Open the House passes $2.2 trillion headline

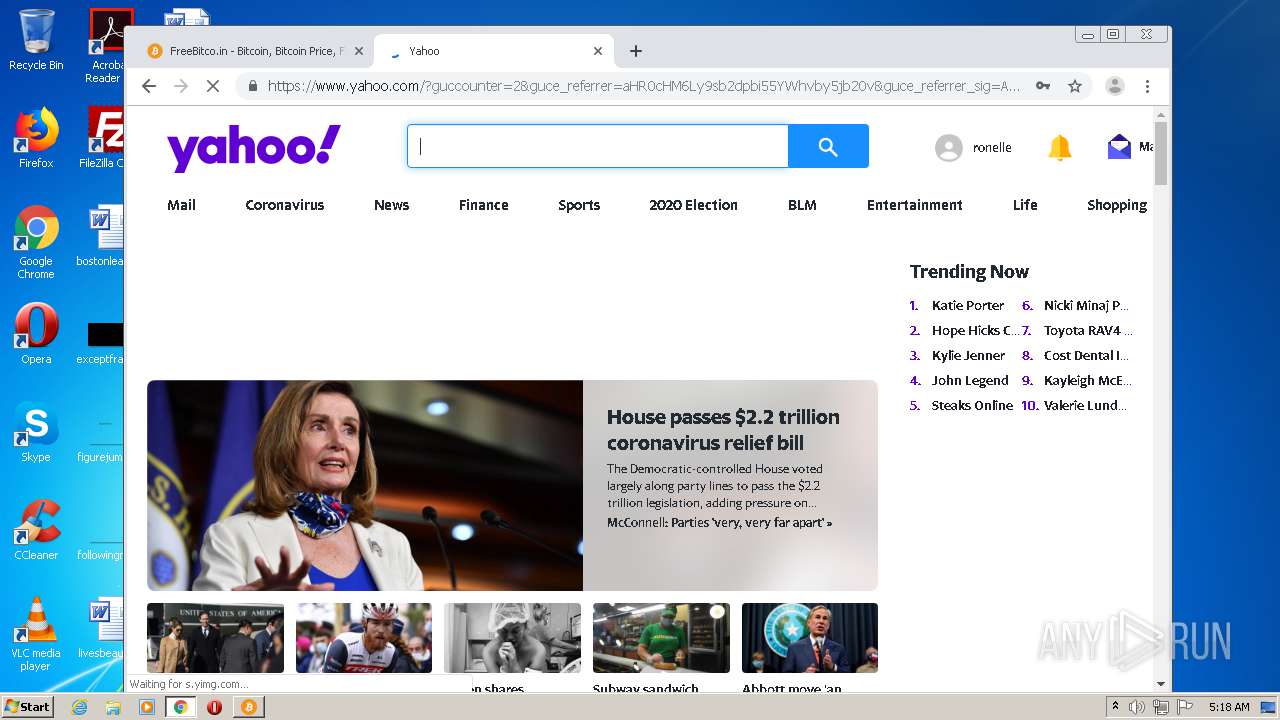tap(723, 430)
